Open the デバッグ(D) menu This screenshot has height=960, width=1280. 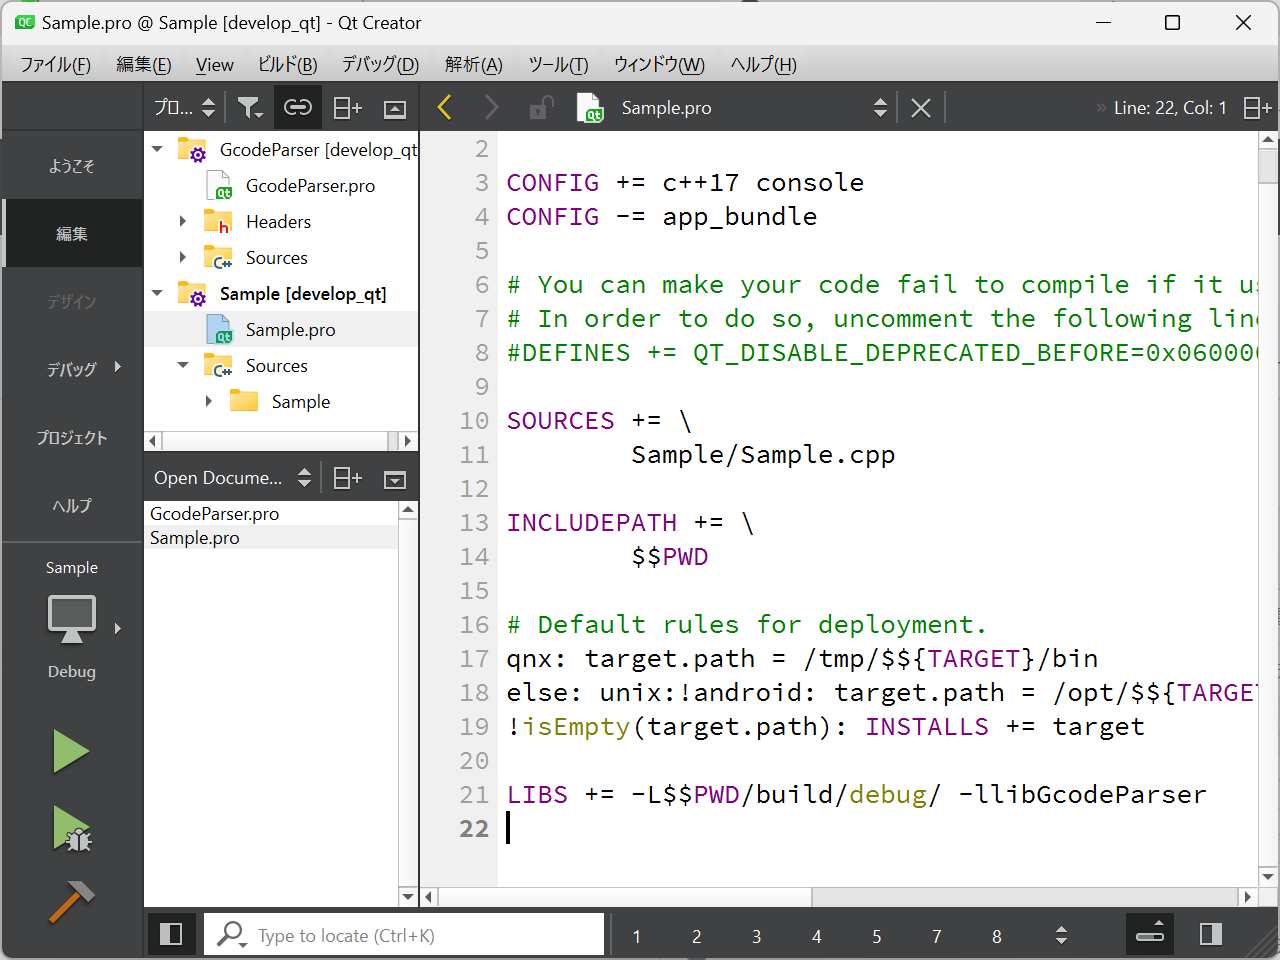(380, 64)
